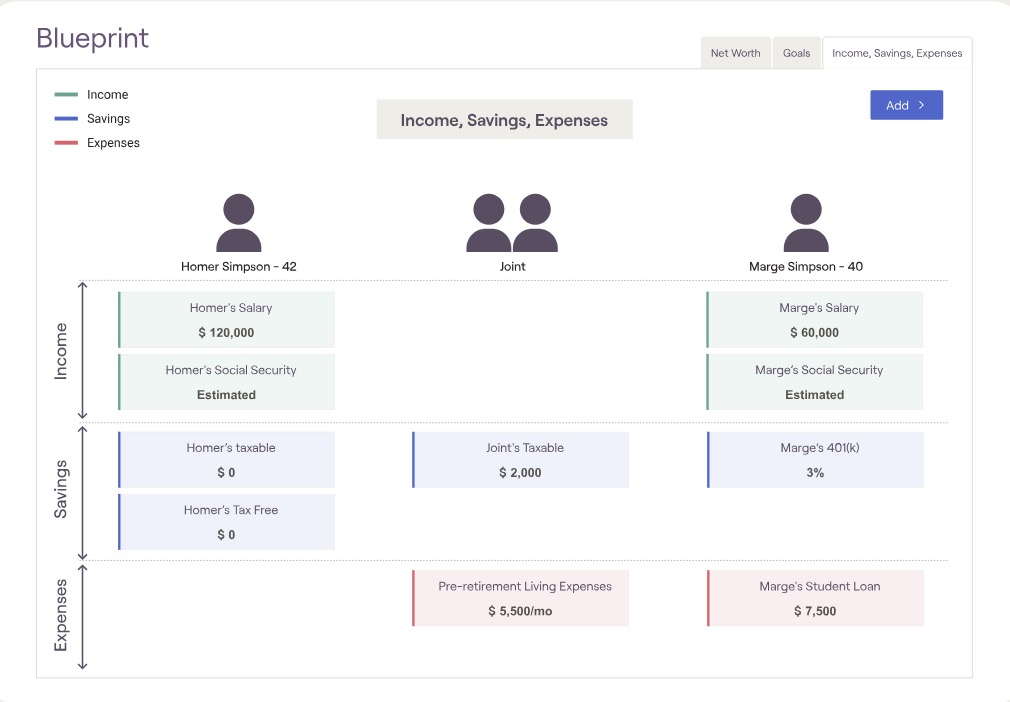Switch to the Net Worth tab
Screen dimensions: 1010x702
click(735, 53)
